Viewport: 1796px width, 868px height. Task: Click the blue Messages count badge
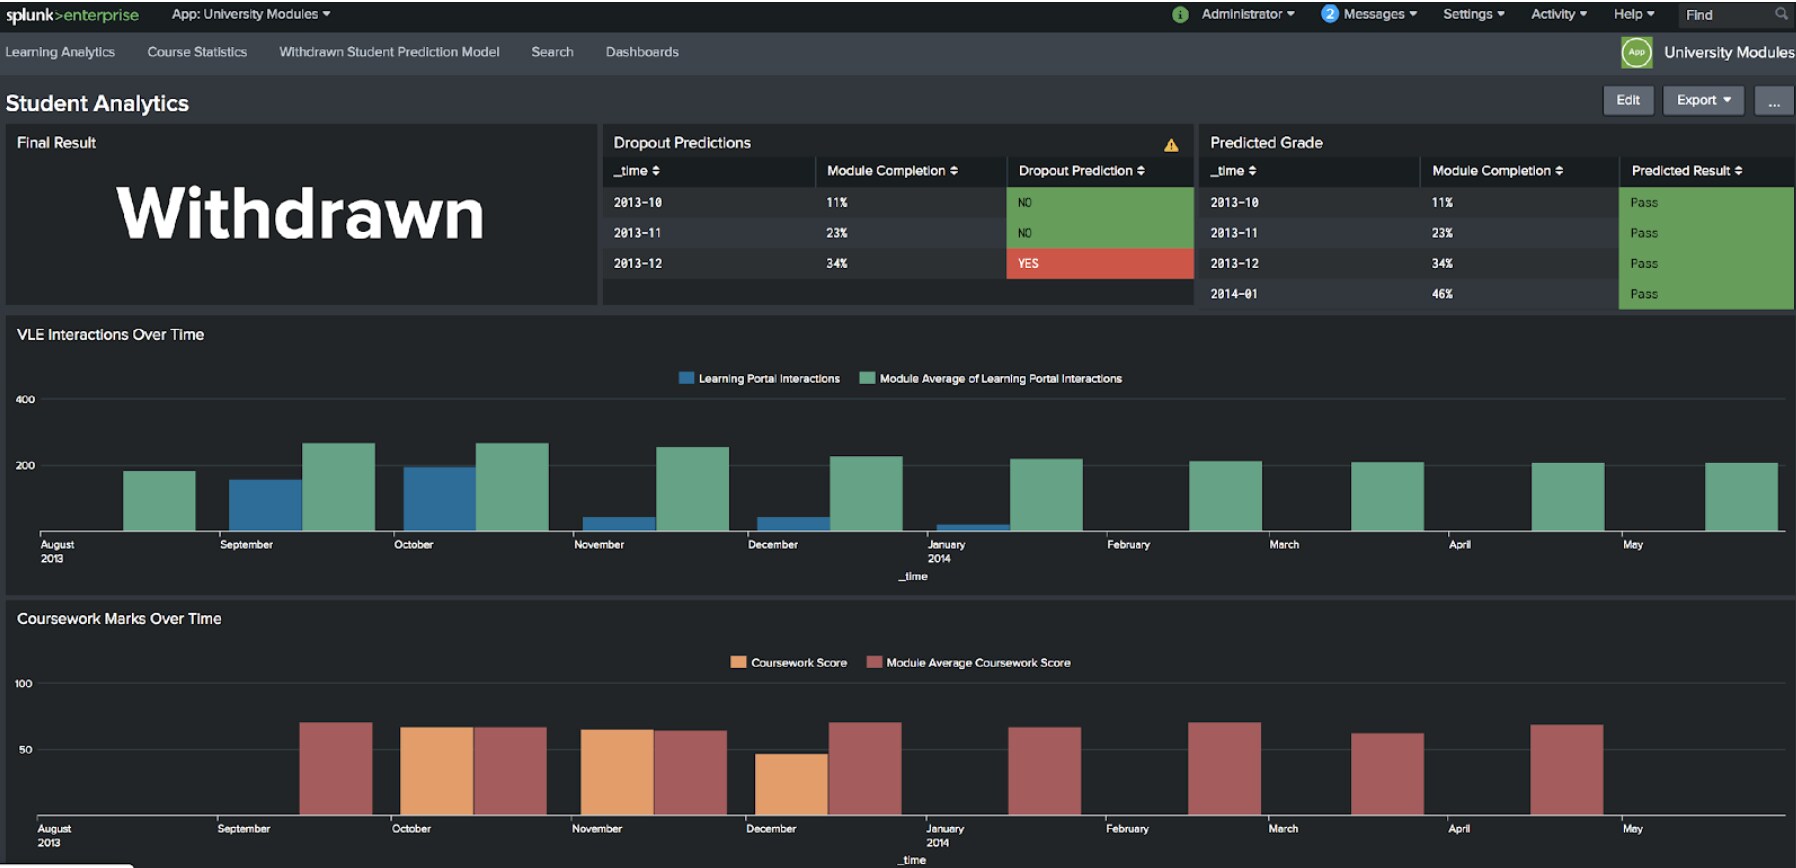coord(1329,14)
